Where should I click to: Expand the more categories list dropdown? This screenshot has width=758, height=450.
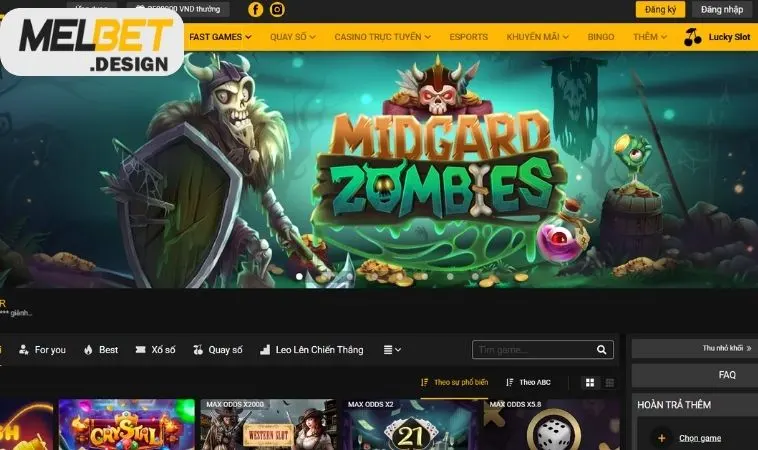click(392, 349)
